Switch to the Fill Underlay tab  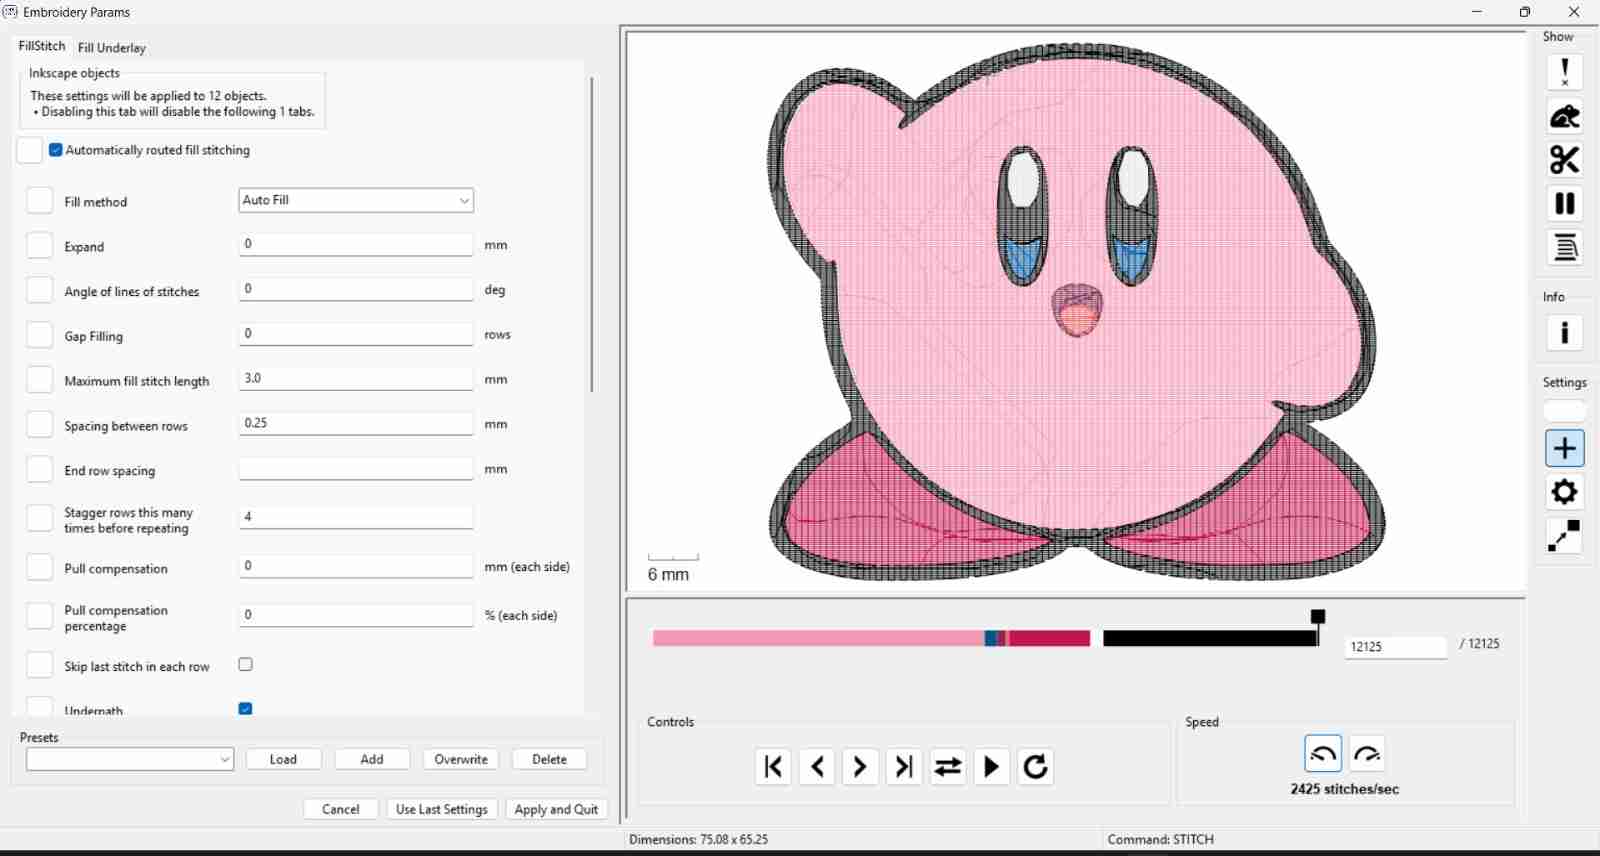pos(112,48)
